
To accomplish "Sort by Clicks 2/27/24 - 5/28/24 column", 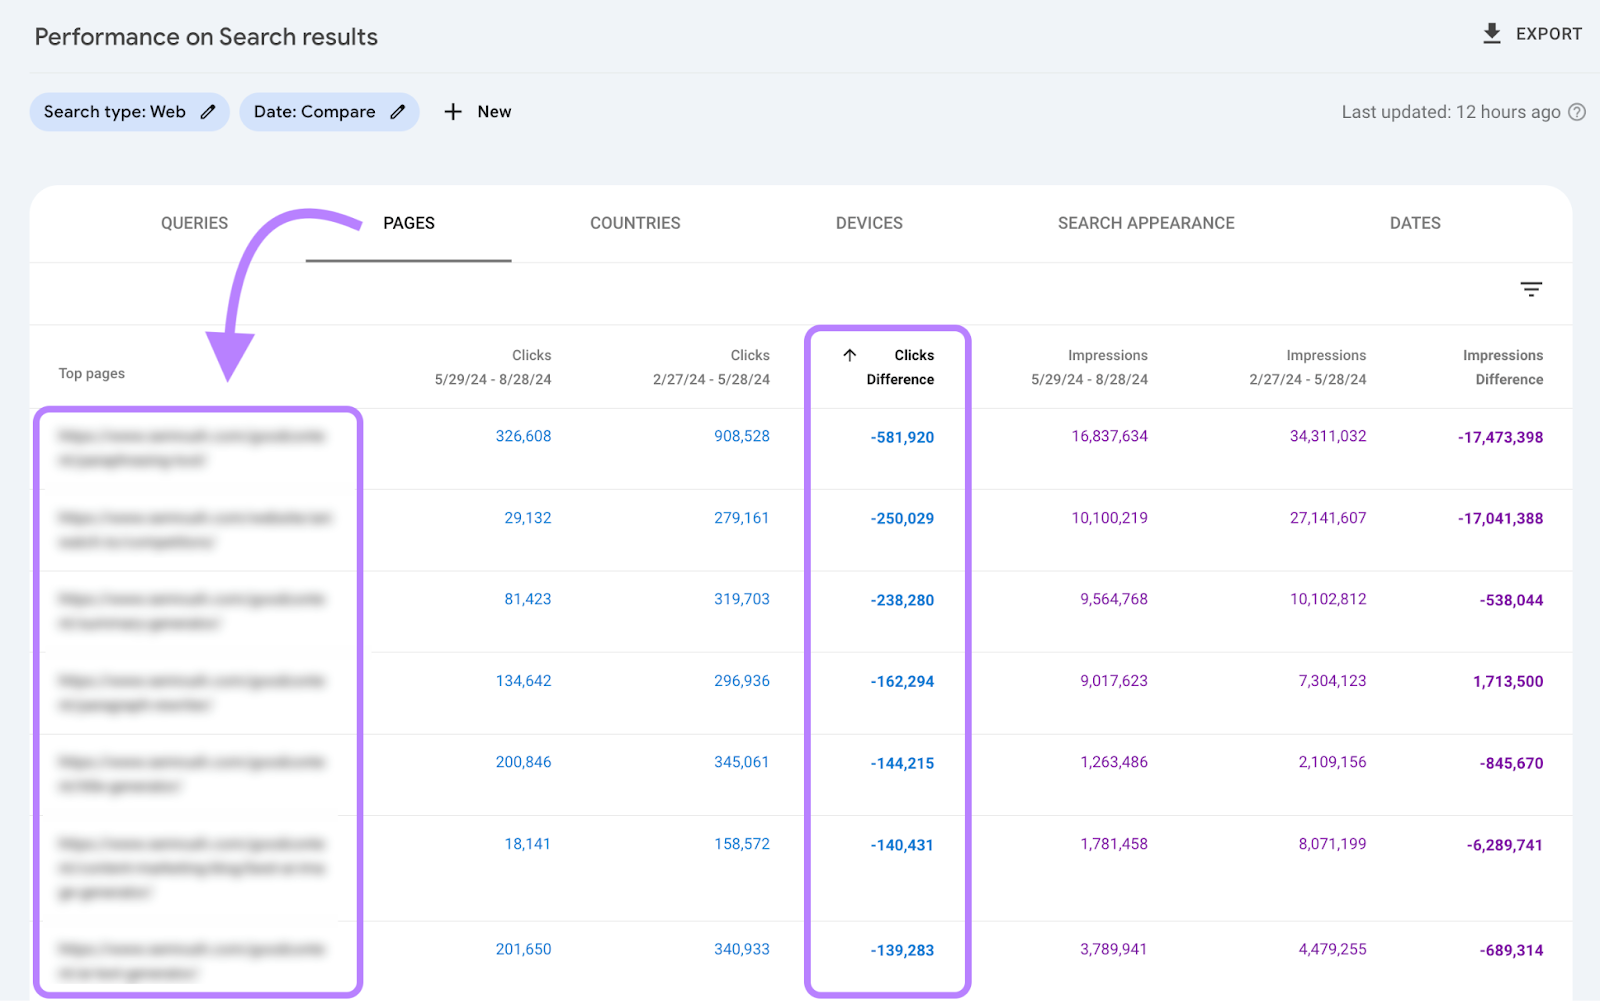I will point(711,367).
